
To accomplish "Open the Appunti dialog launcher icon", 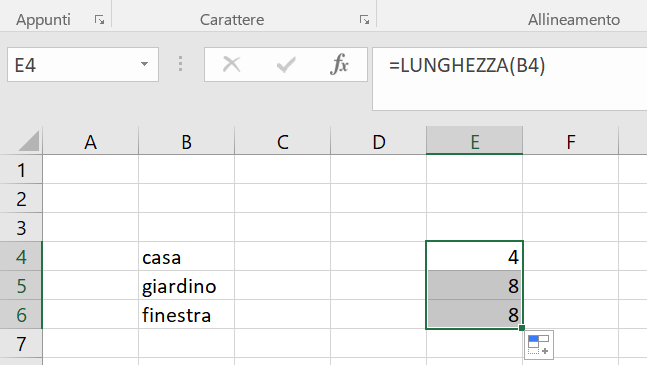I will click(99, 19).
